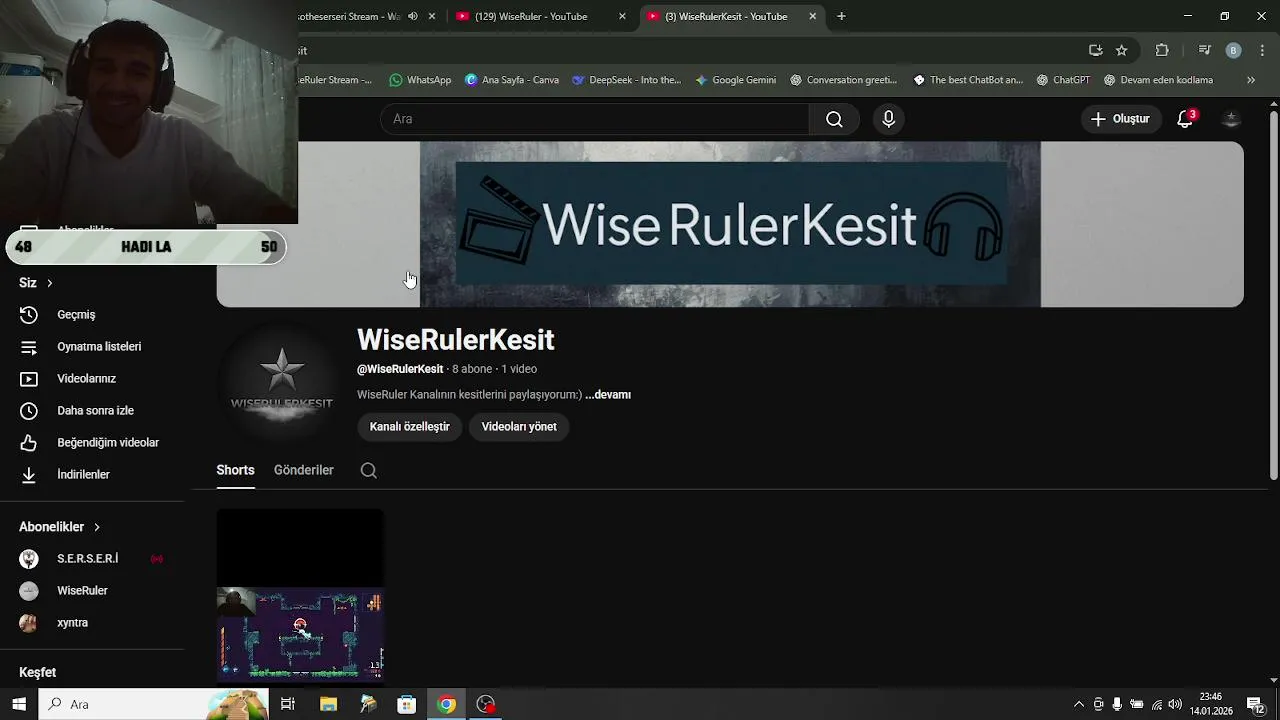Open Daha sonra izle watch later

(93, 411)
